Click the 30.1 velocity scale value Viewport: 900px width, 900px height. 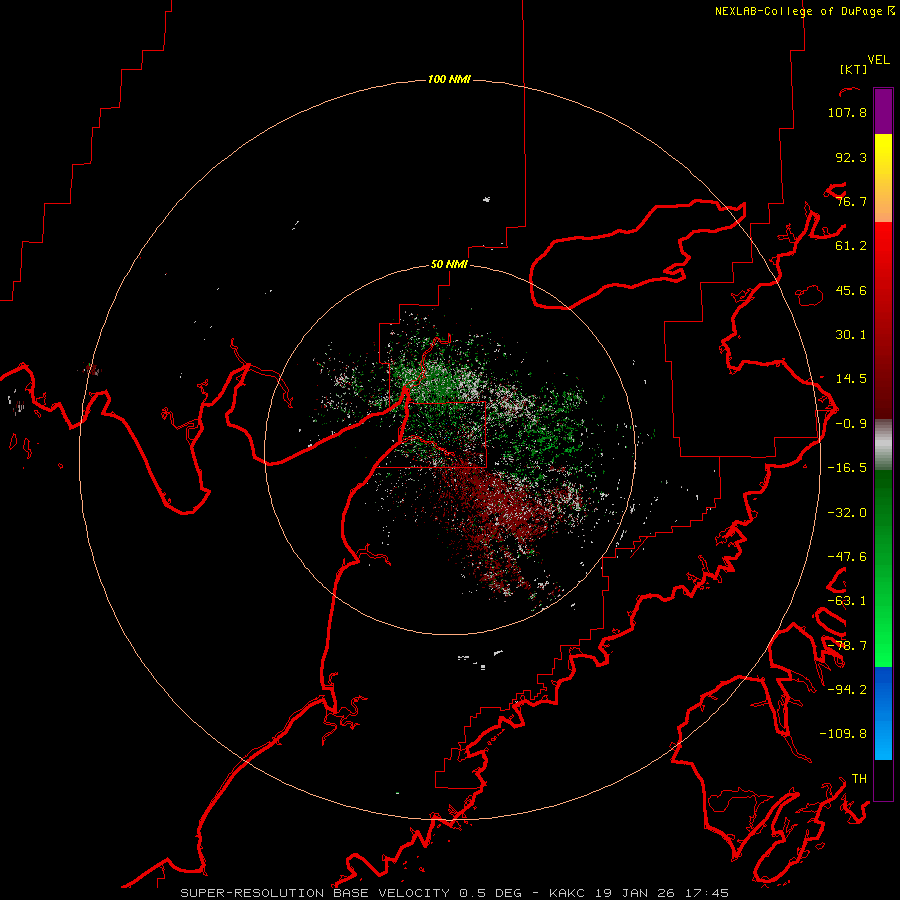(x=851, y=335)
